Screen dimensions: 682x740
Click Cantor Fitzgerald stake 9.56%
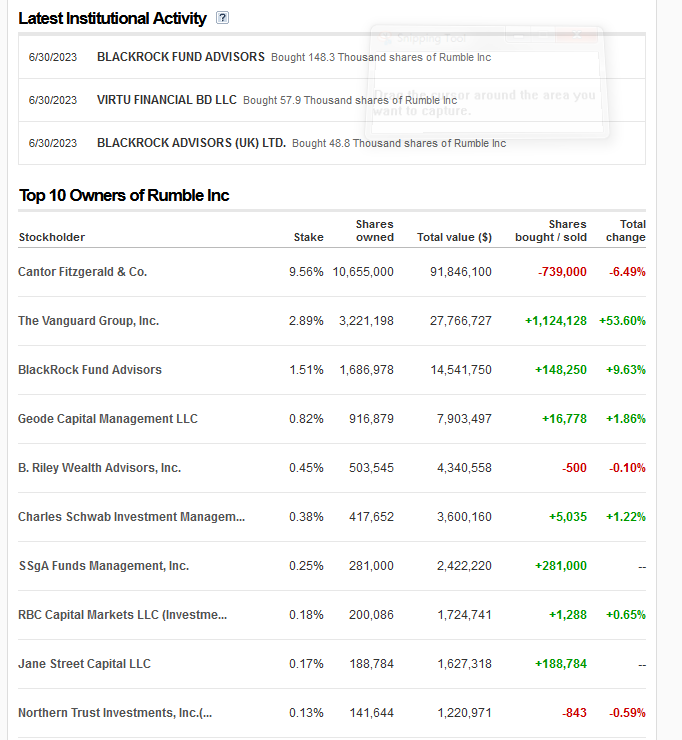[x=306, y=272]
